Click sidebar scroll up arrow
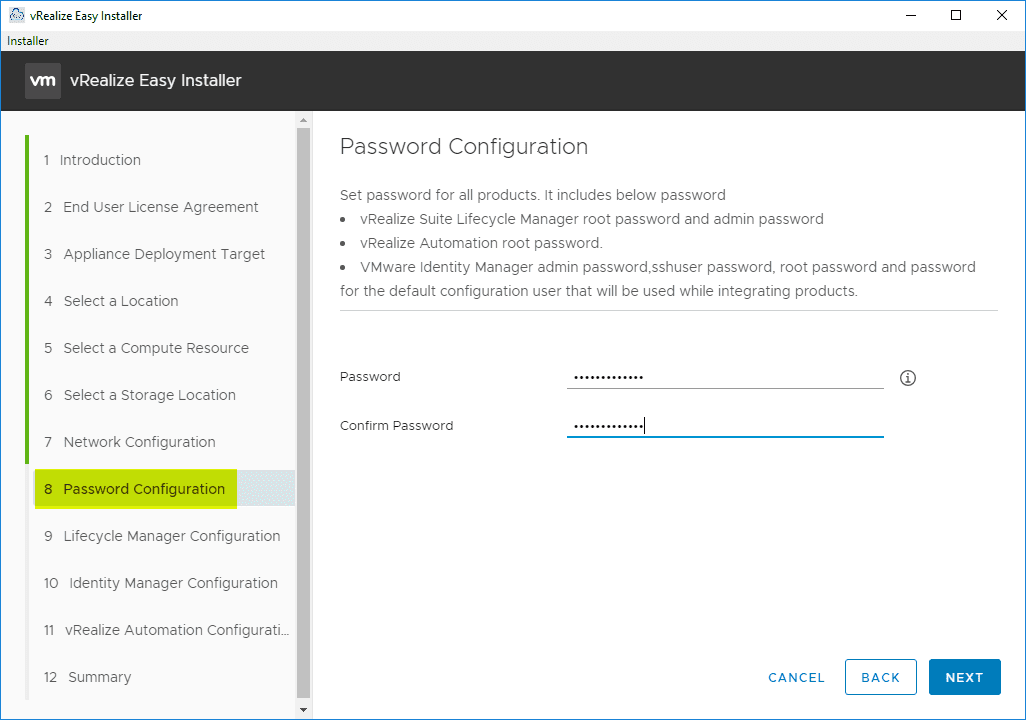 coord(304,120)
